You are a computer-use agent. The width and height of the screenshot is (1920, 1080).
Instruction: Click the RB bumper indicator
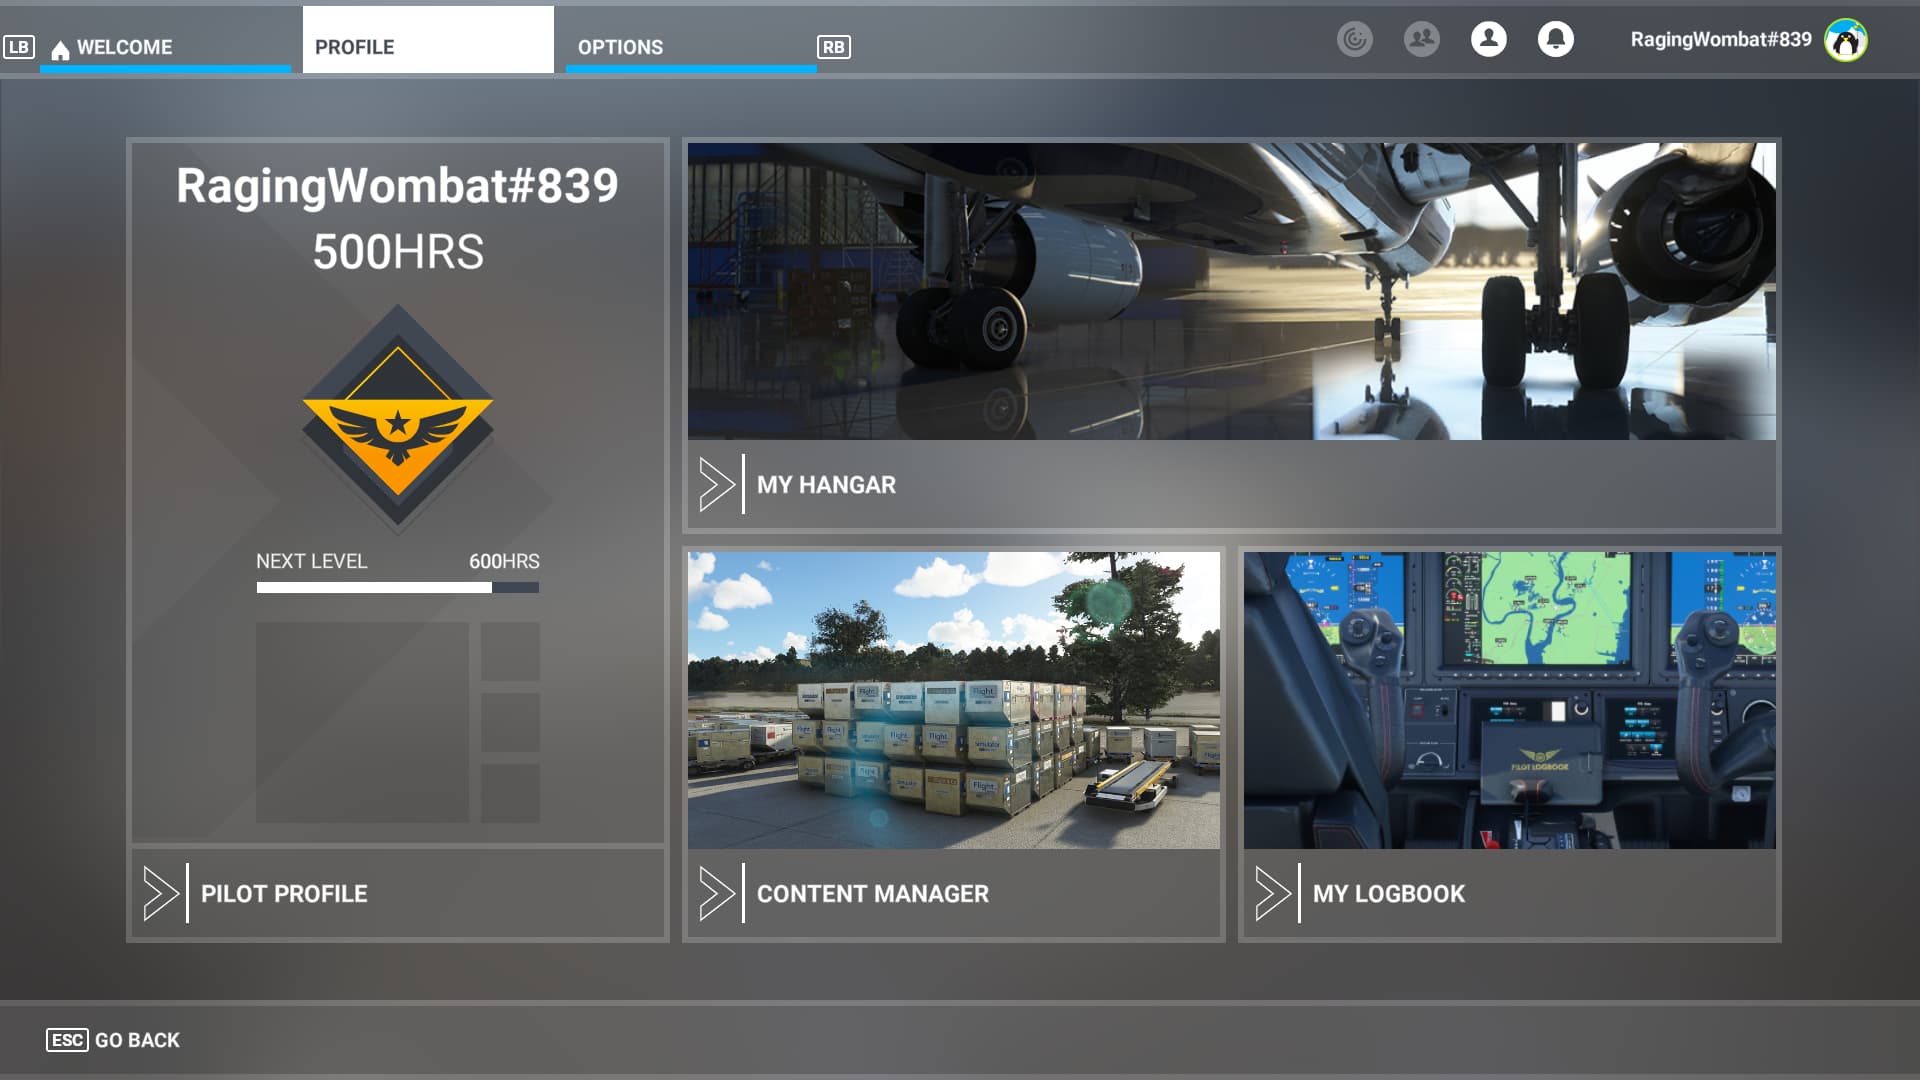(x=836, y=46)
